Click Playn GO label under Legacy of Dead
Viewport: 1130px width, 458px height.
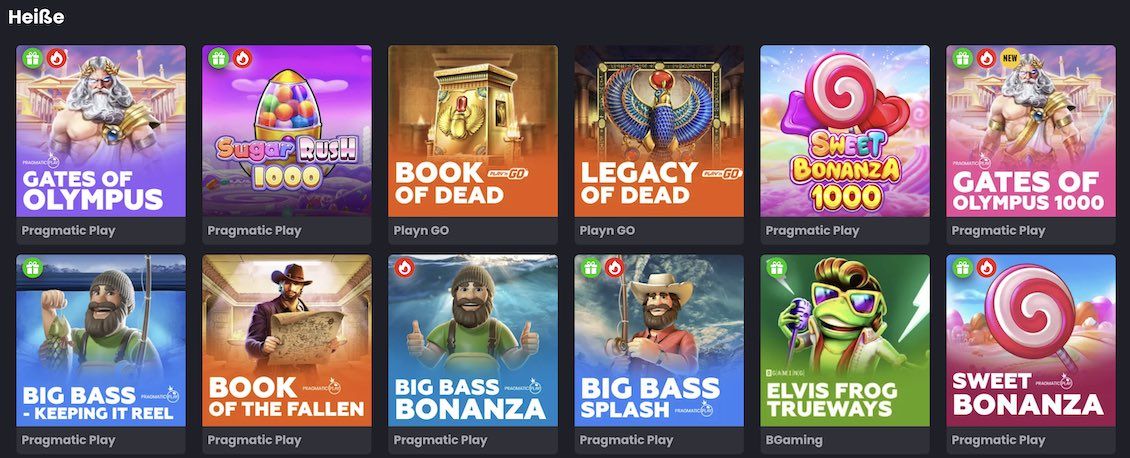pyautogui.click(x=606, y=231)
